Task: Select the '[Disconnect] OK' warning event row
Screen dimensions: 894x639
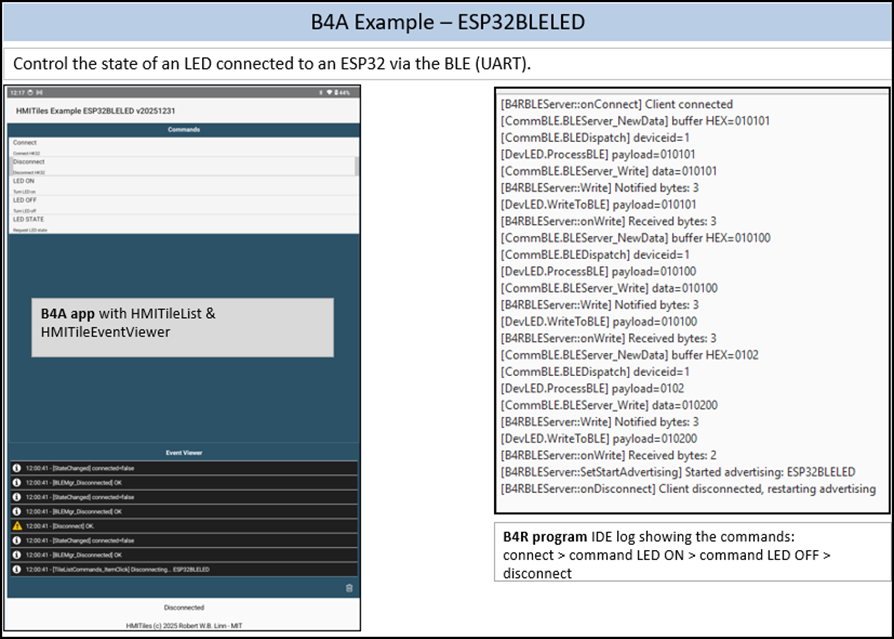Action: 184,526
